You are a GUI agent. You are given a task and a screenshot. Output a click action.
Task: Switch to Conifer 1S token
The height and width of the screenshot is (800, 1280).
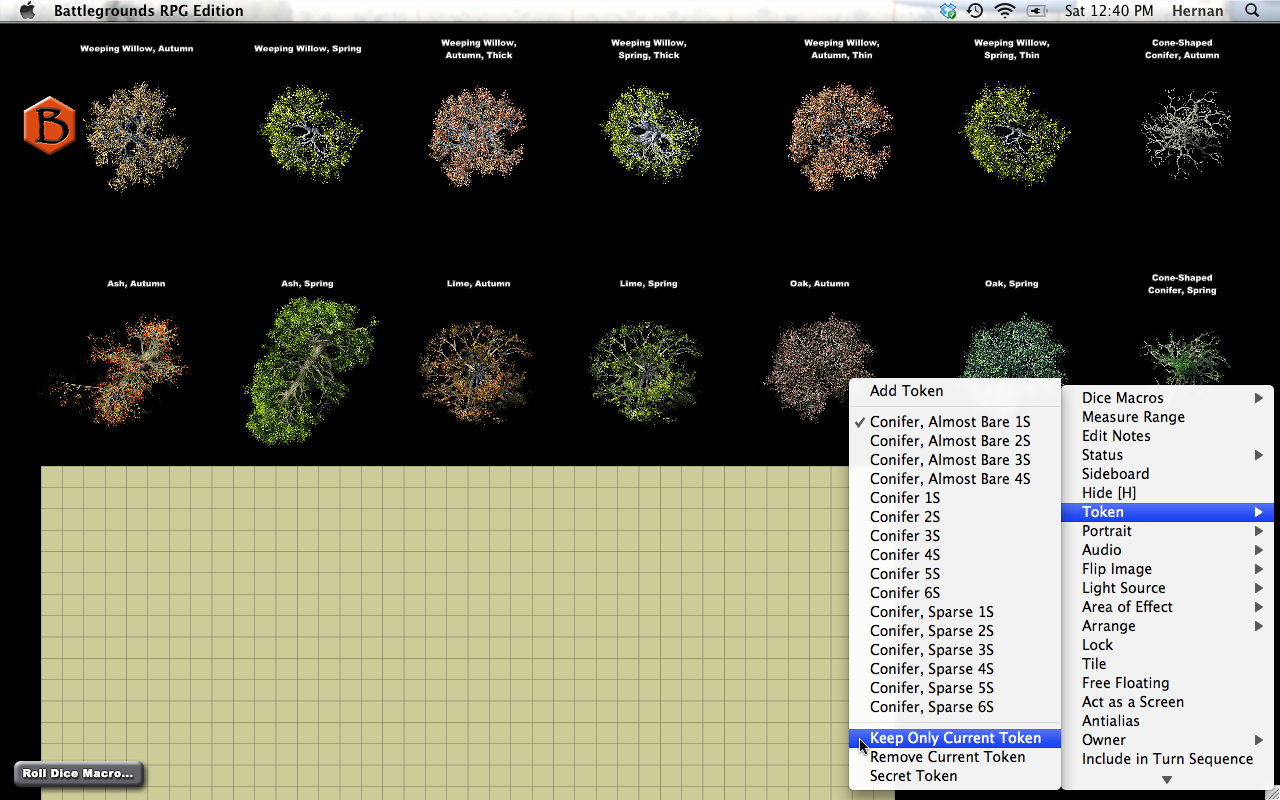955,498
